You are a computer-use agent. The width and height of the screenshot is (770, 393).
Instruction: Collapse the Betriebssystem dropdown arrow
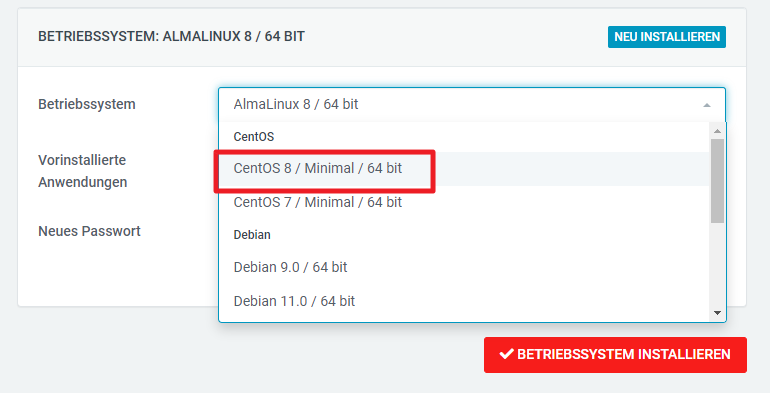pos(707,105)
